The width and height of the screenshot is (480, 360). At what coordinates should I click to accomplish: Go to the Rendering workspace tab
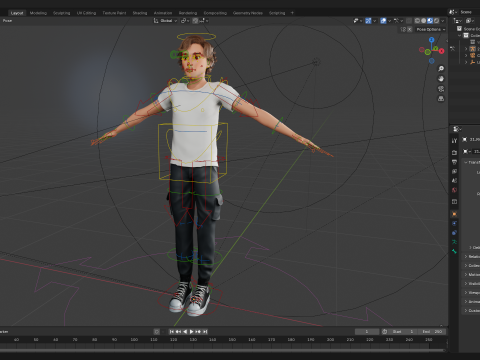[188, 13]
